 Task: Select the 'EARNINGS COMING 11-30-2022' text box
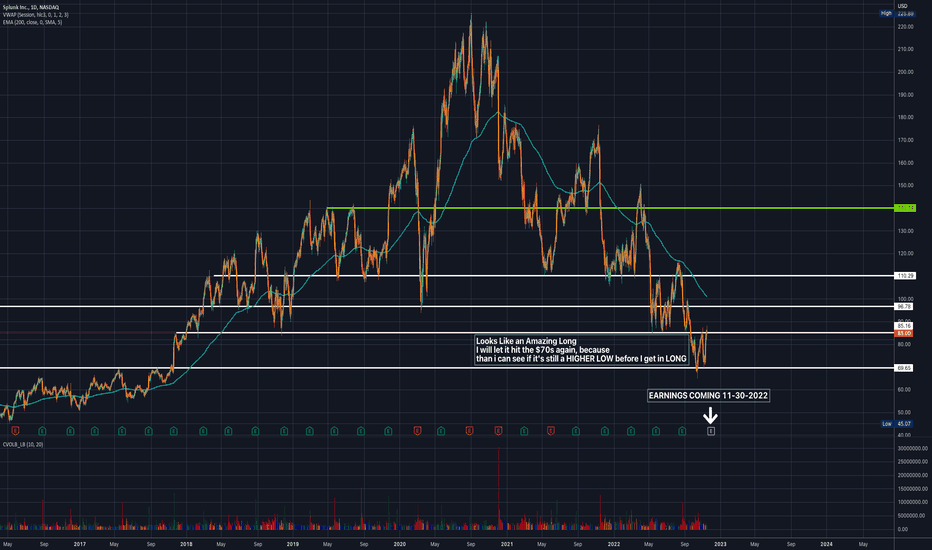(x=709, y=395)
